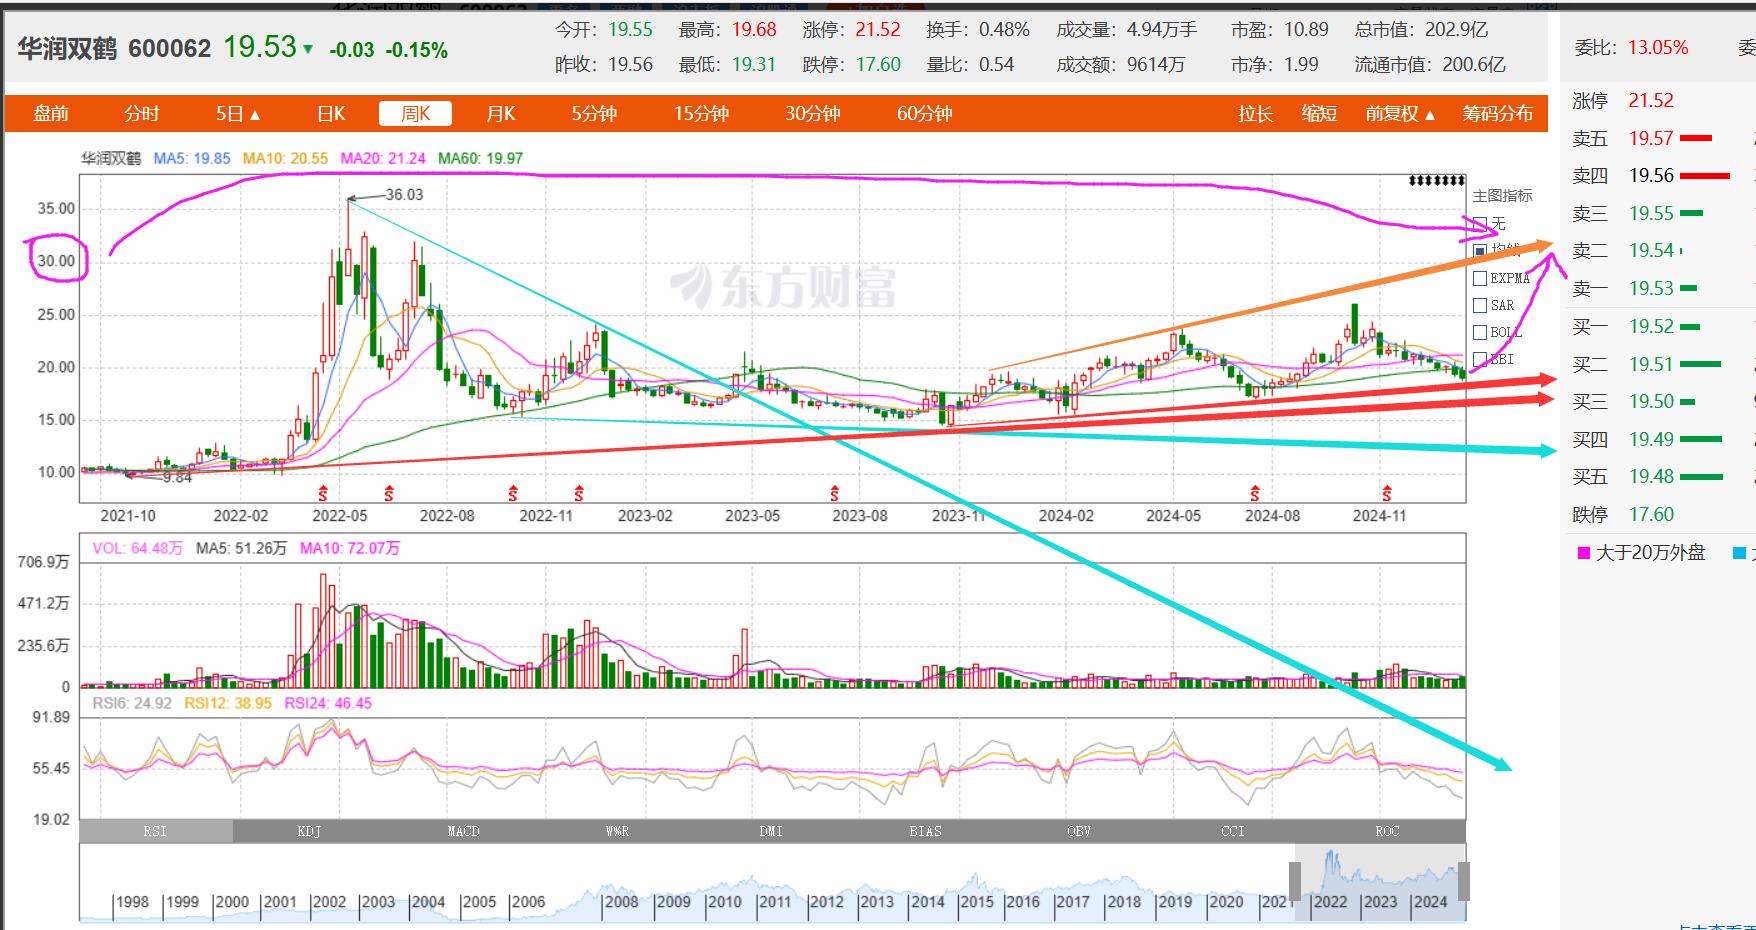Enable the EXPMA indicator checkbox
This screenshot has width=1756, height=930.
[x=1480, y=278]
